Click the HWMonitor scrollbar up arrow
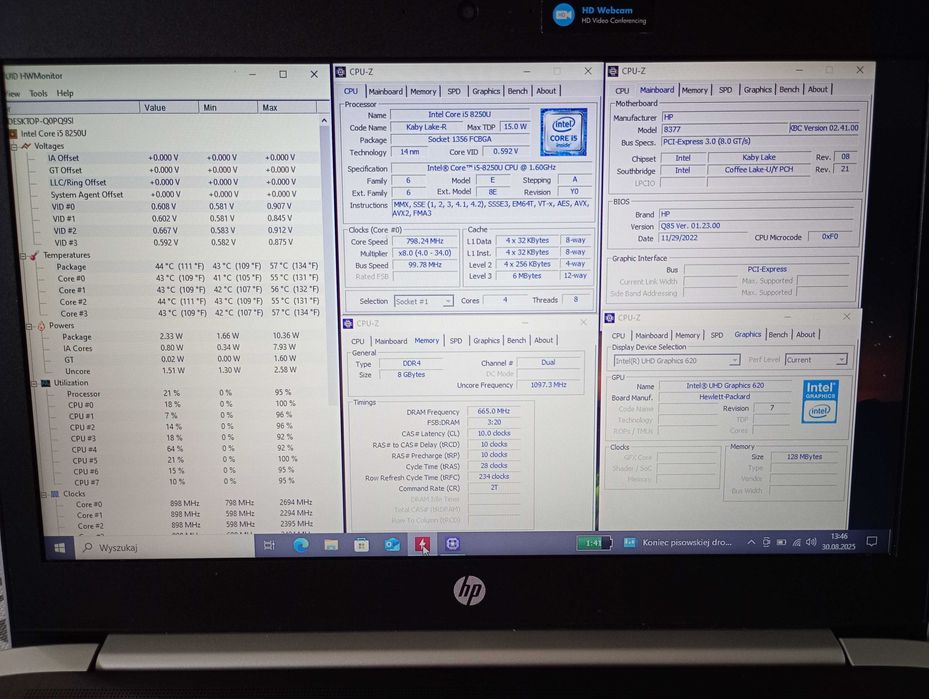 pyautogui.click(x=324, y=120)
